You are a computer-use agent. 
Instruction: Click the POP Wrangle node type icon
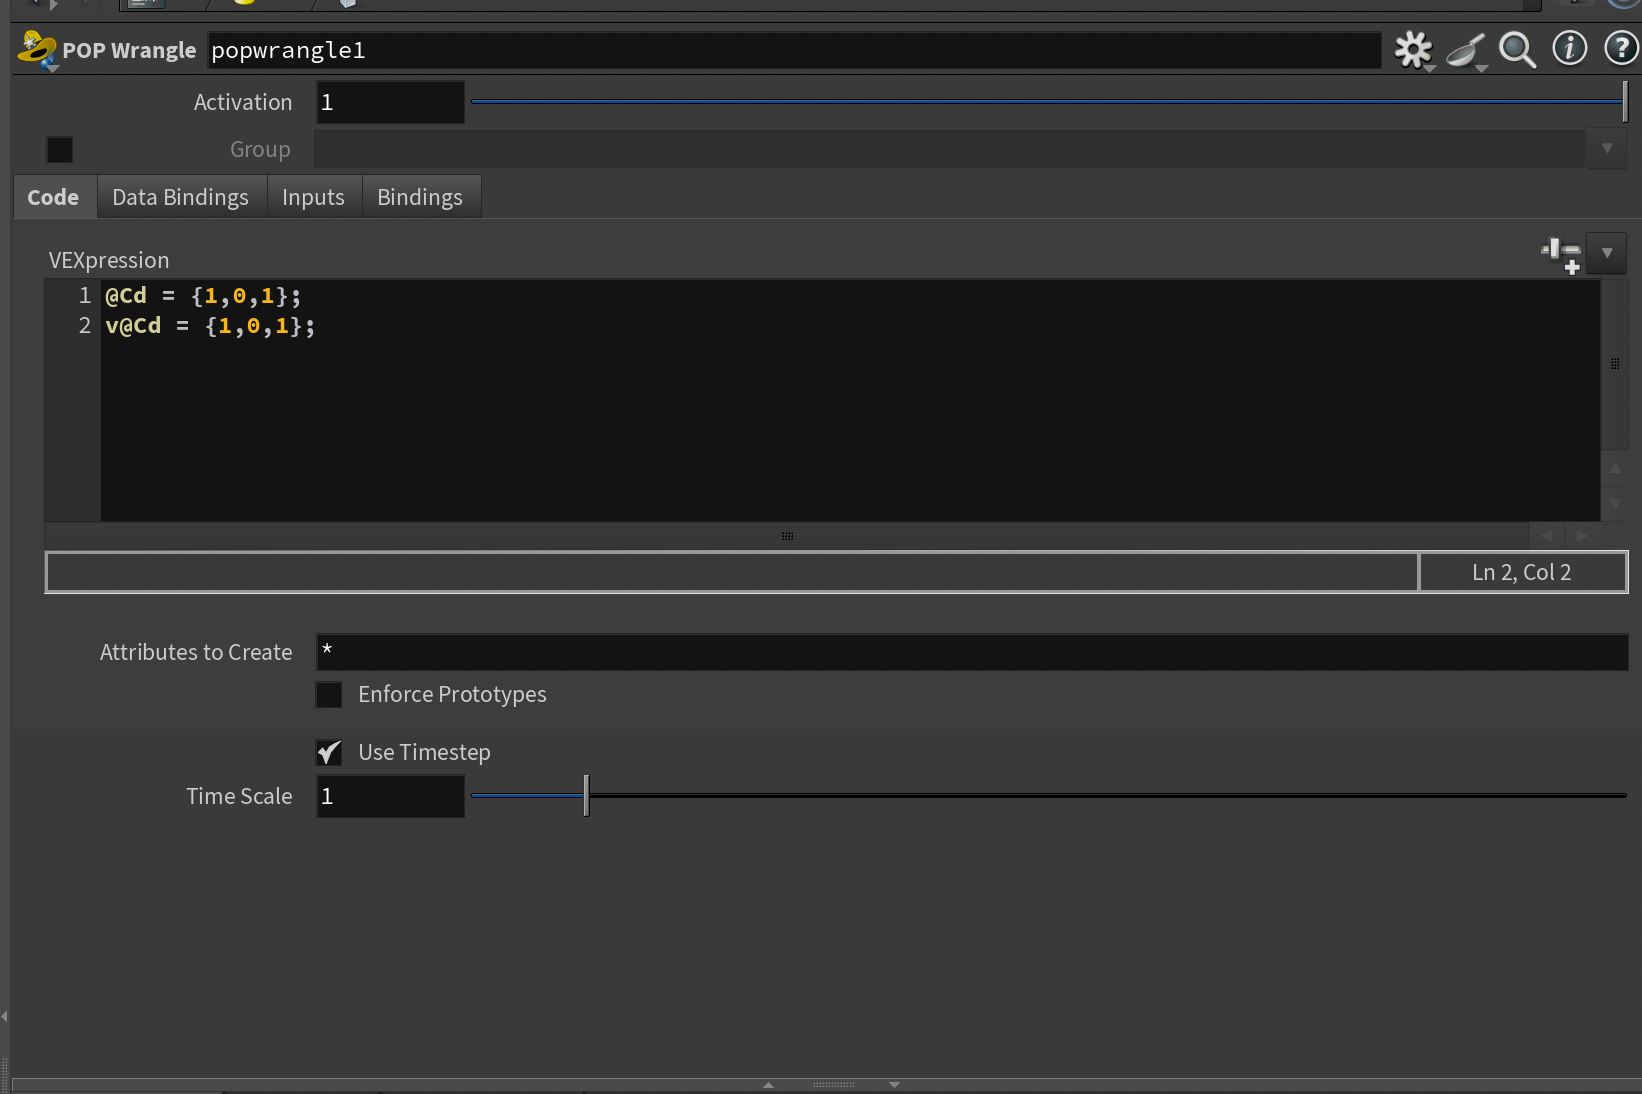tap(37, 50)
